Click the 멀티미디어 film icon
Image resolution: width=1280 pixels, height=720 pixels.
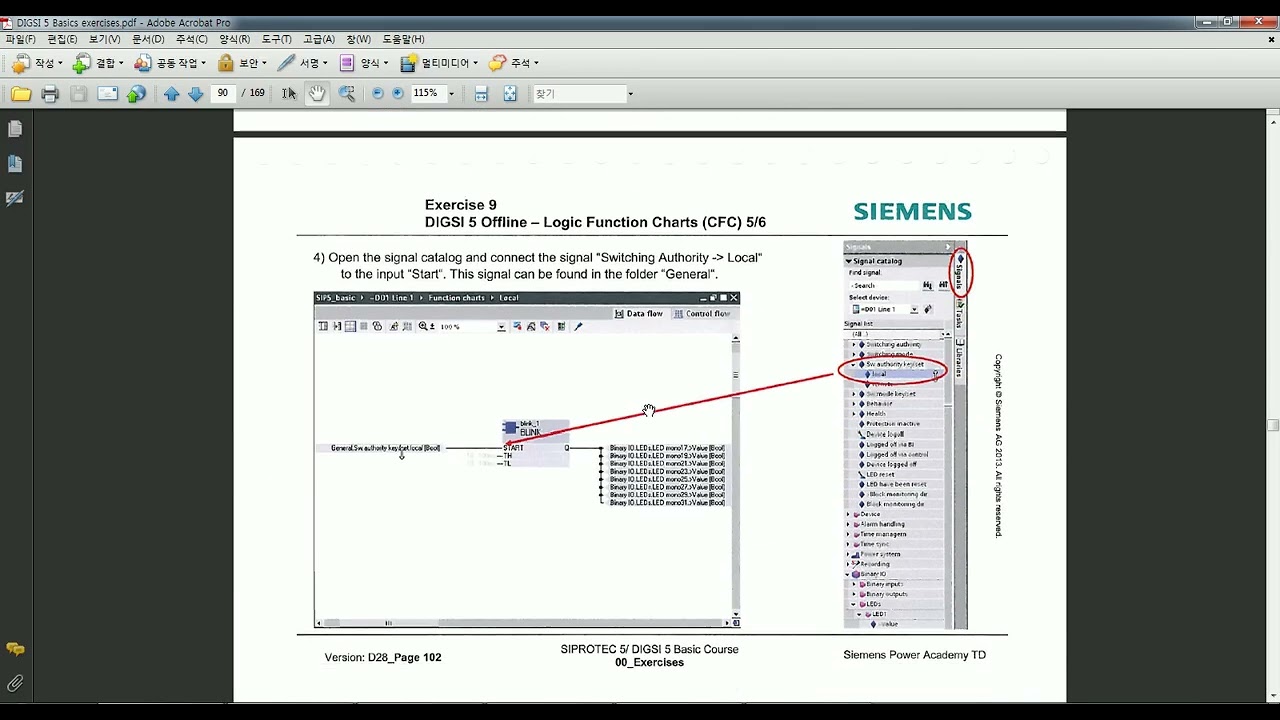tap(408, 63)
